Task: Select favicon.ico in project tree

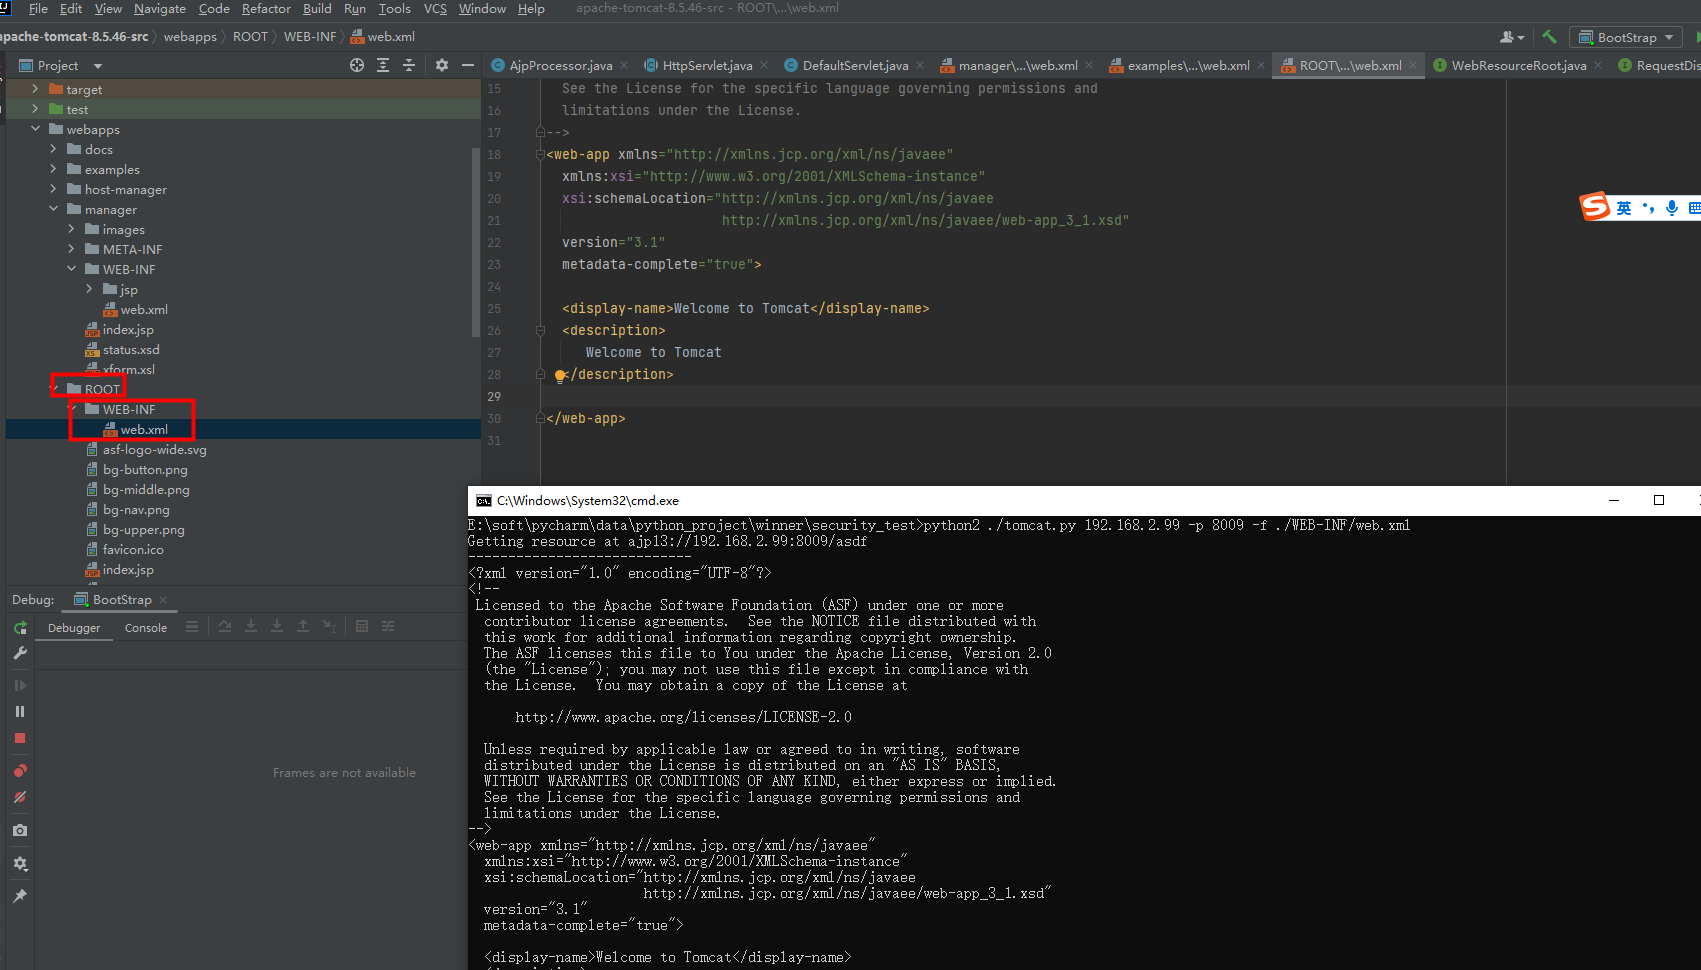Action: 132,549
